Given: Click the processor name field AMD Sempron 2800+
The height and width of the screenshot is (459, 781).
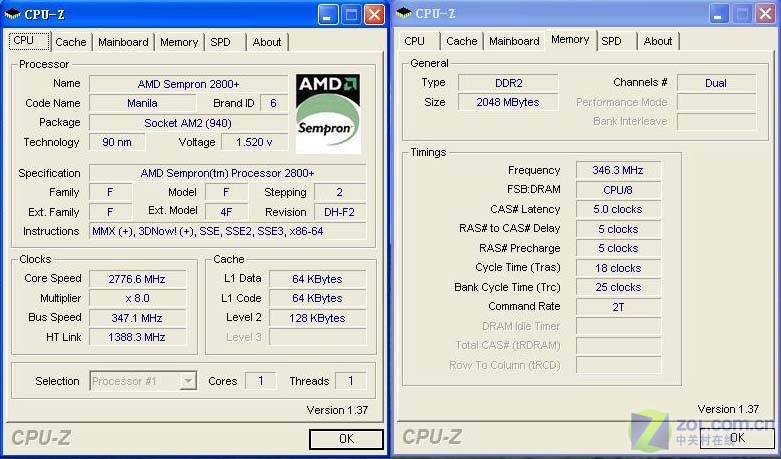Looking at the screenshot, I should (188, 84).
